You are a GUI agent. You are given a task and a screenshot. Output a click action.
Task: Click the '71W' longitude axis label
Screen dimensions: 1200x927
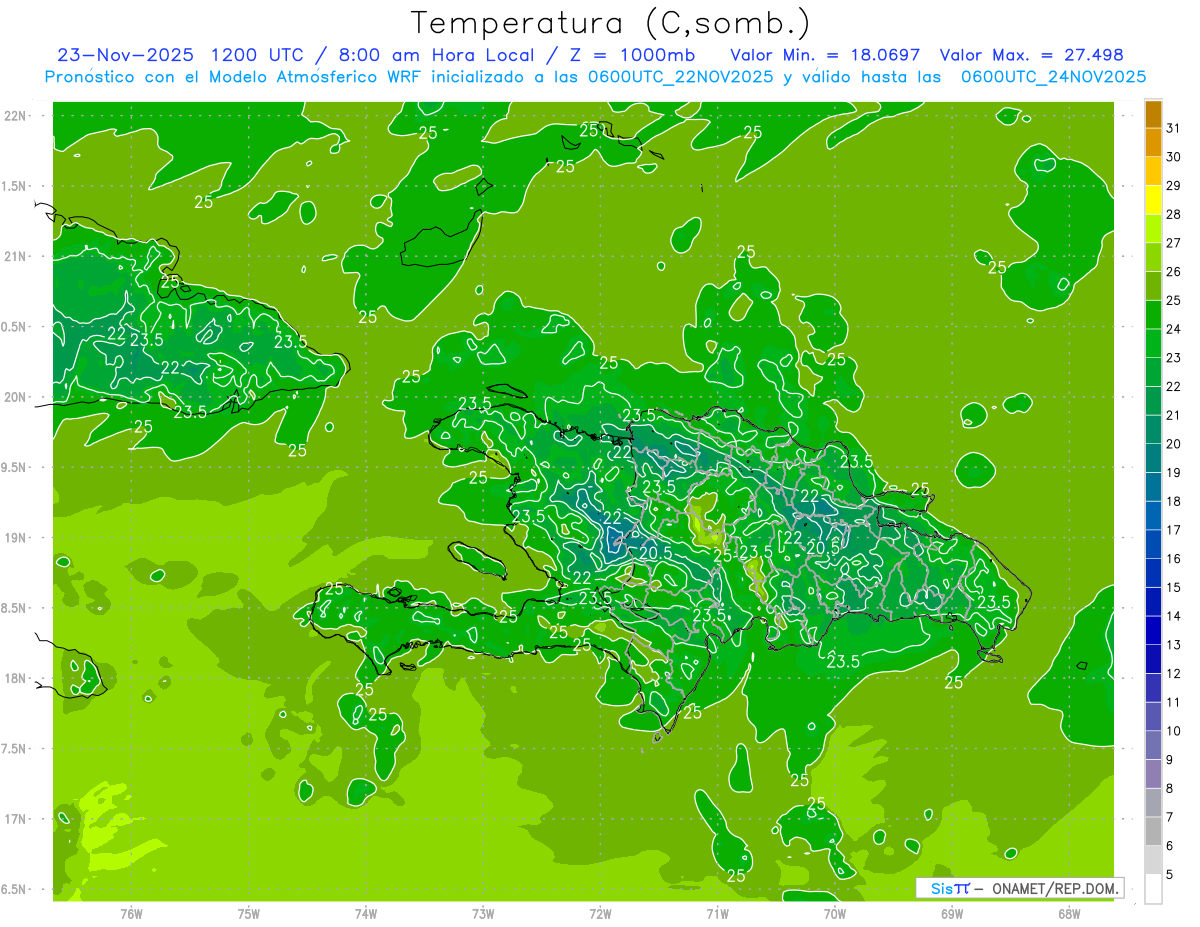click(x=717, y=914)
